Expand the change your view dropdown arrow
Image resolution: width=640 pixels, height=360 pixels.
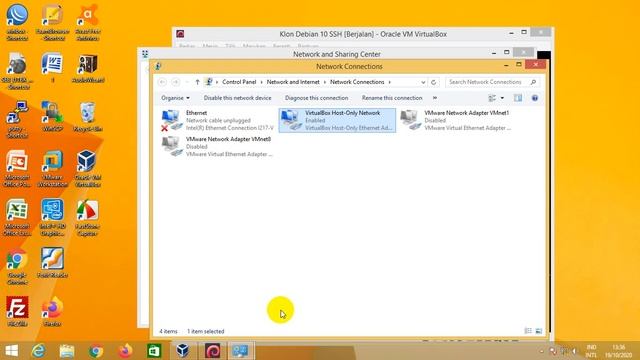point(502,98)
